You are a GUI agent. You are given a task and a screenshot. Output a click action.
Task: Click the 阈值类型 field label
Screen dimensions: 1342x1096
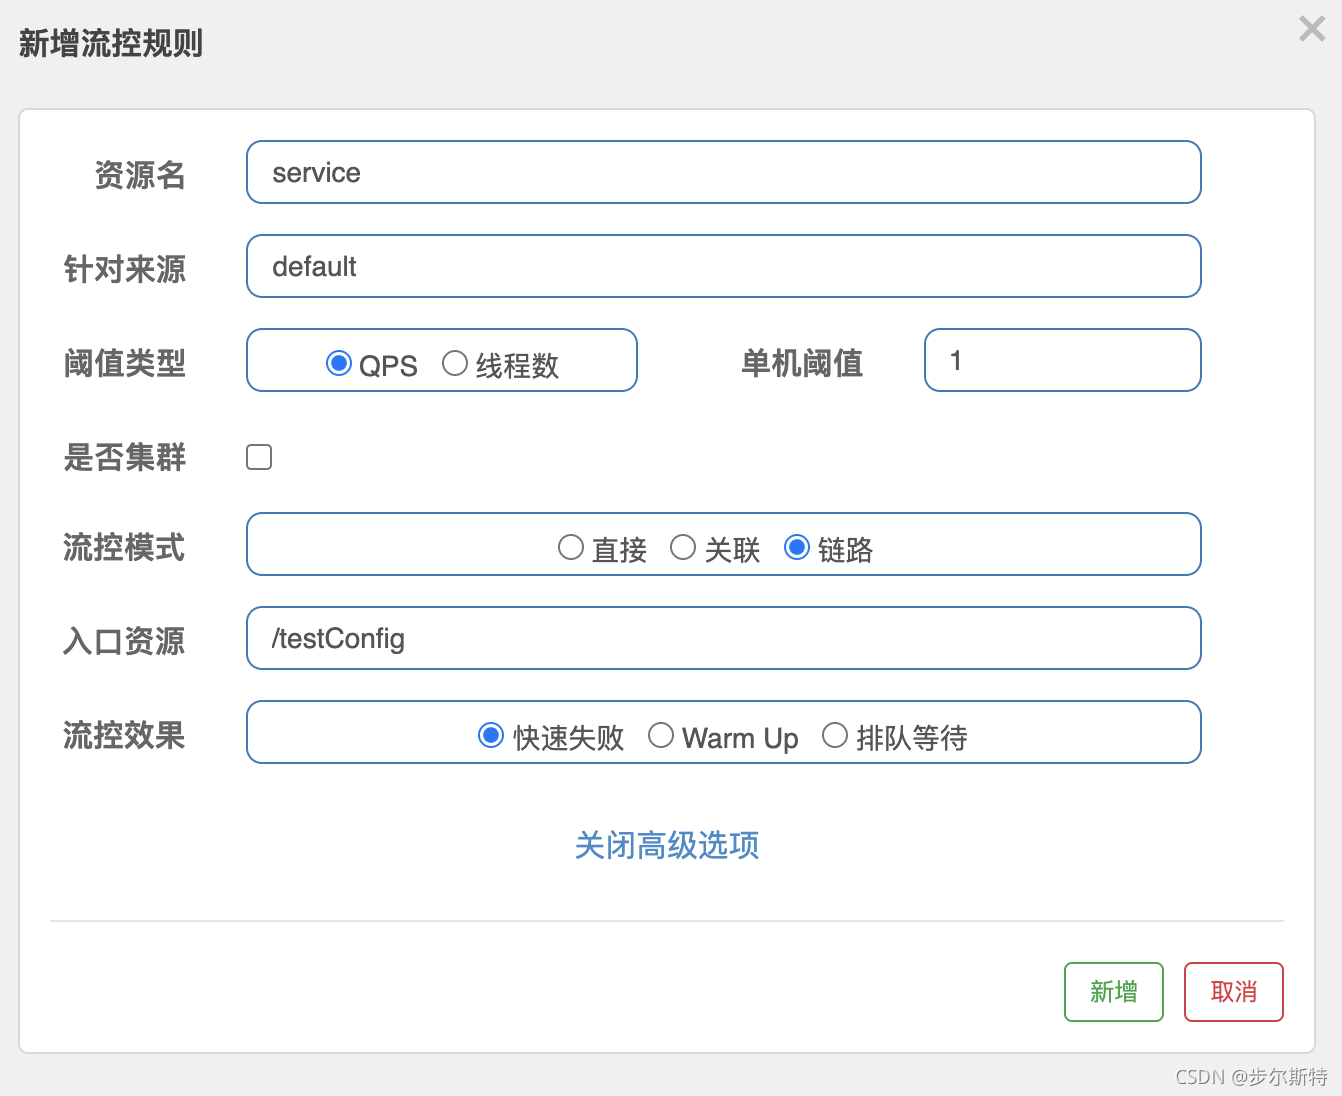point(124,363)
